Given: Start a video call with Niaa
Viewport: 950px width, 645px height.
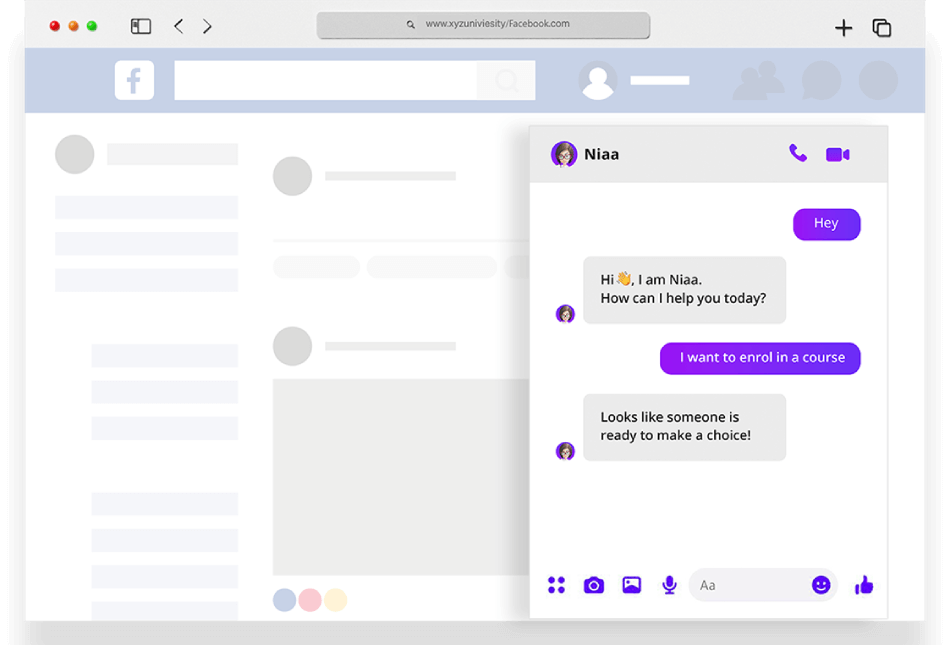Looking at the screenshot, I should coord(837,154).
